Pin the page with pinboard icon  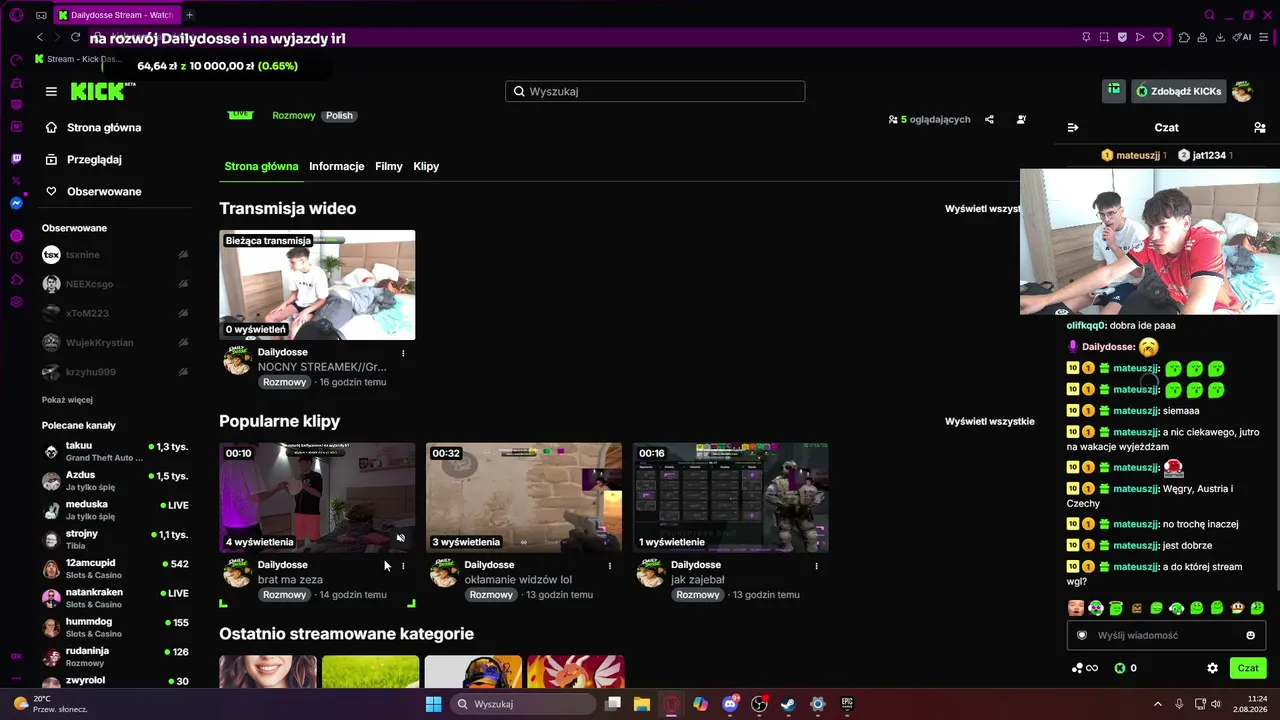(1086, 37)
